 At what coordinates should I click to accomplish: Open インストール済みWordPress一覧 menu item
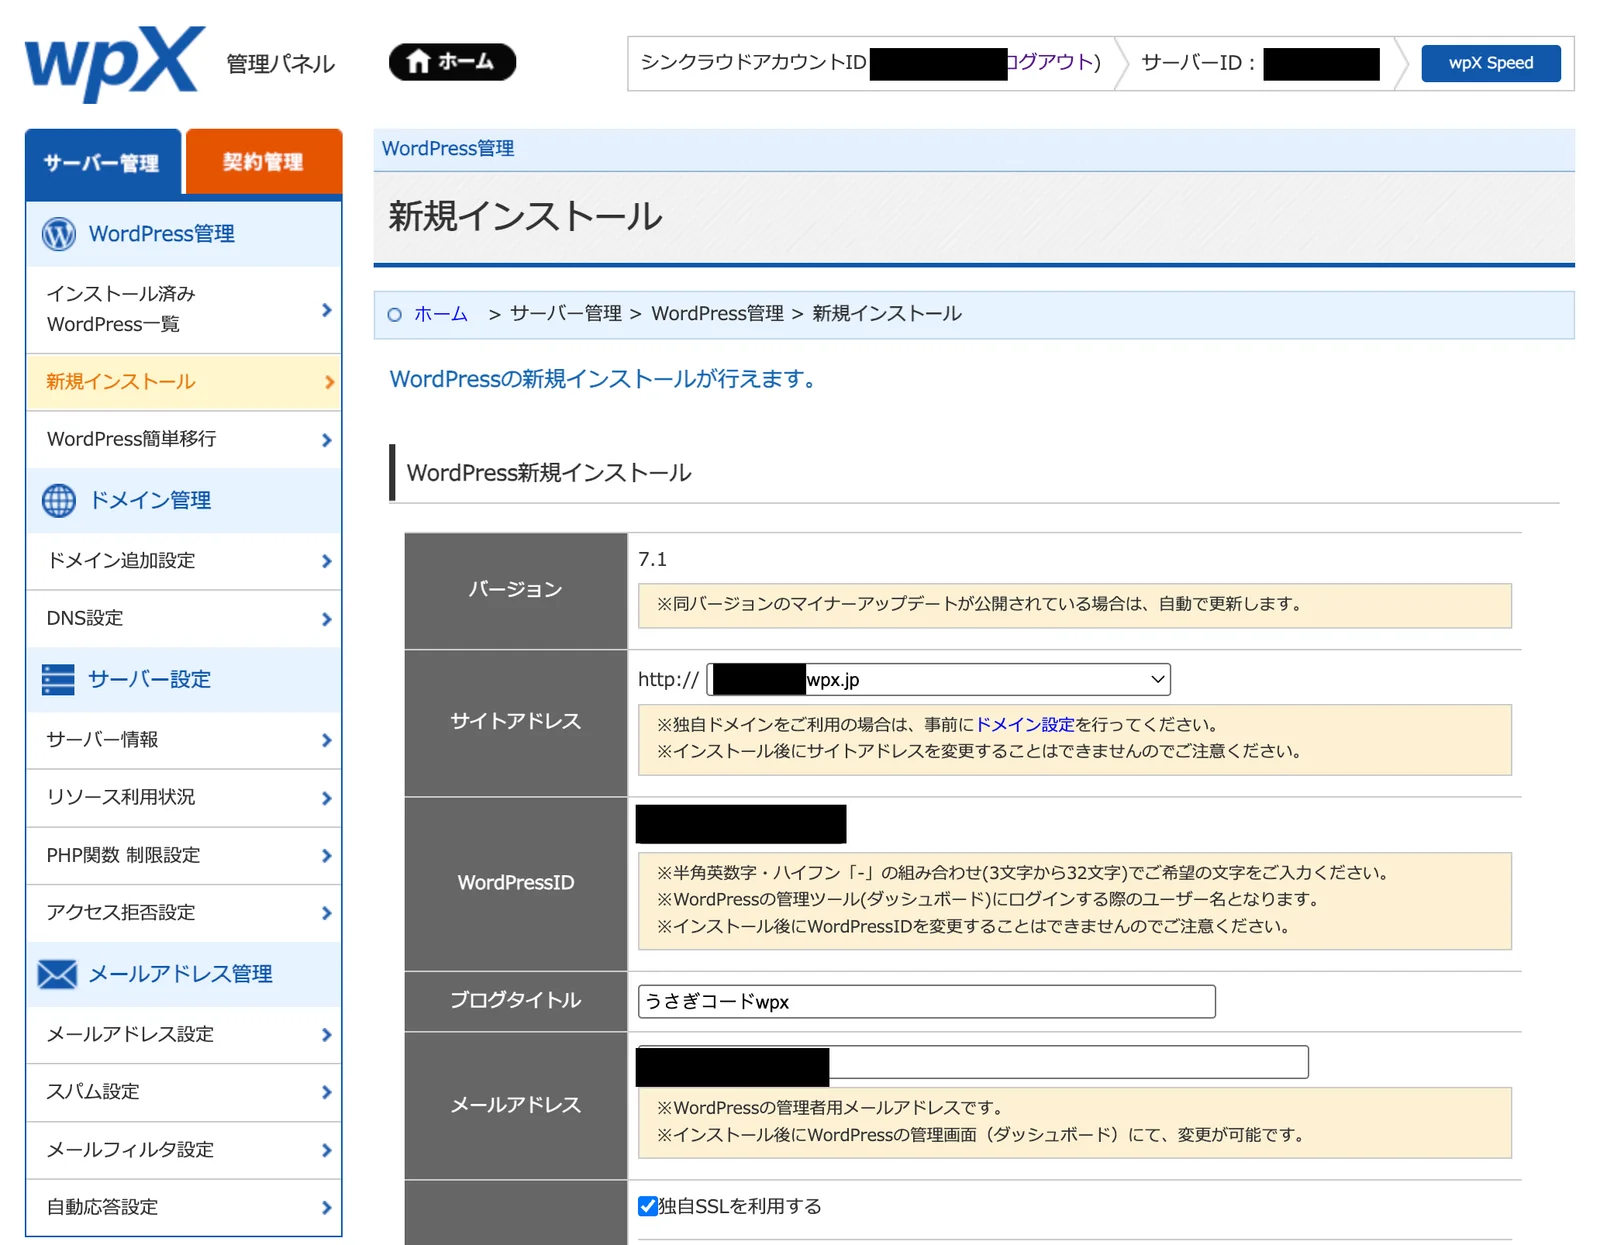point(184,309)
